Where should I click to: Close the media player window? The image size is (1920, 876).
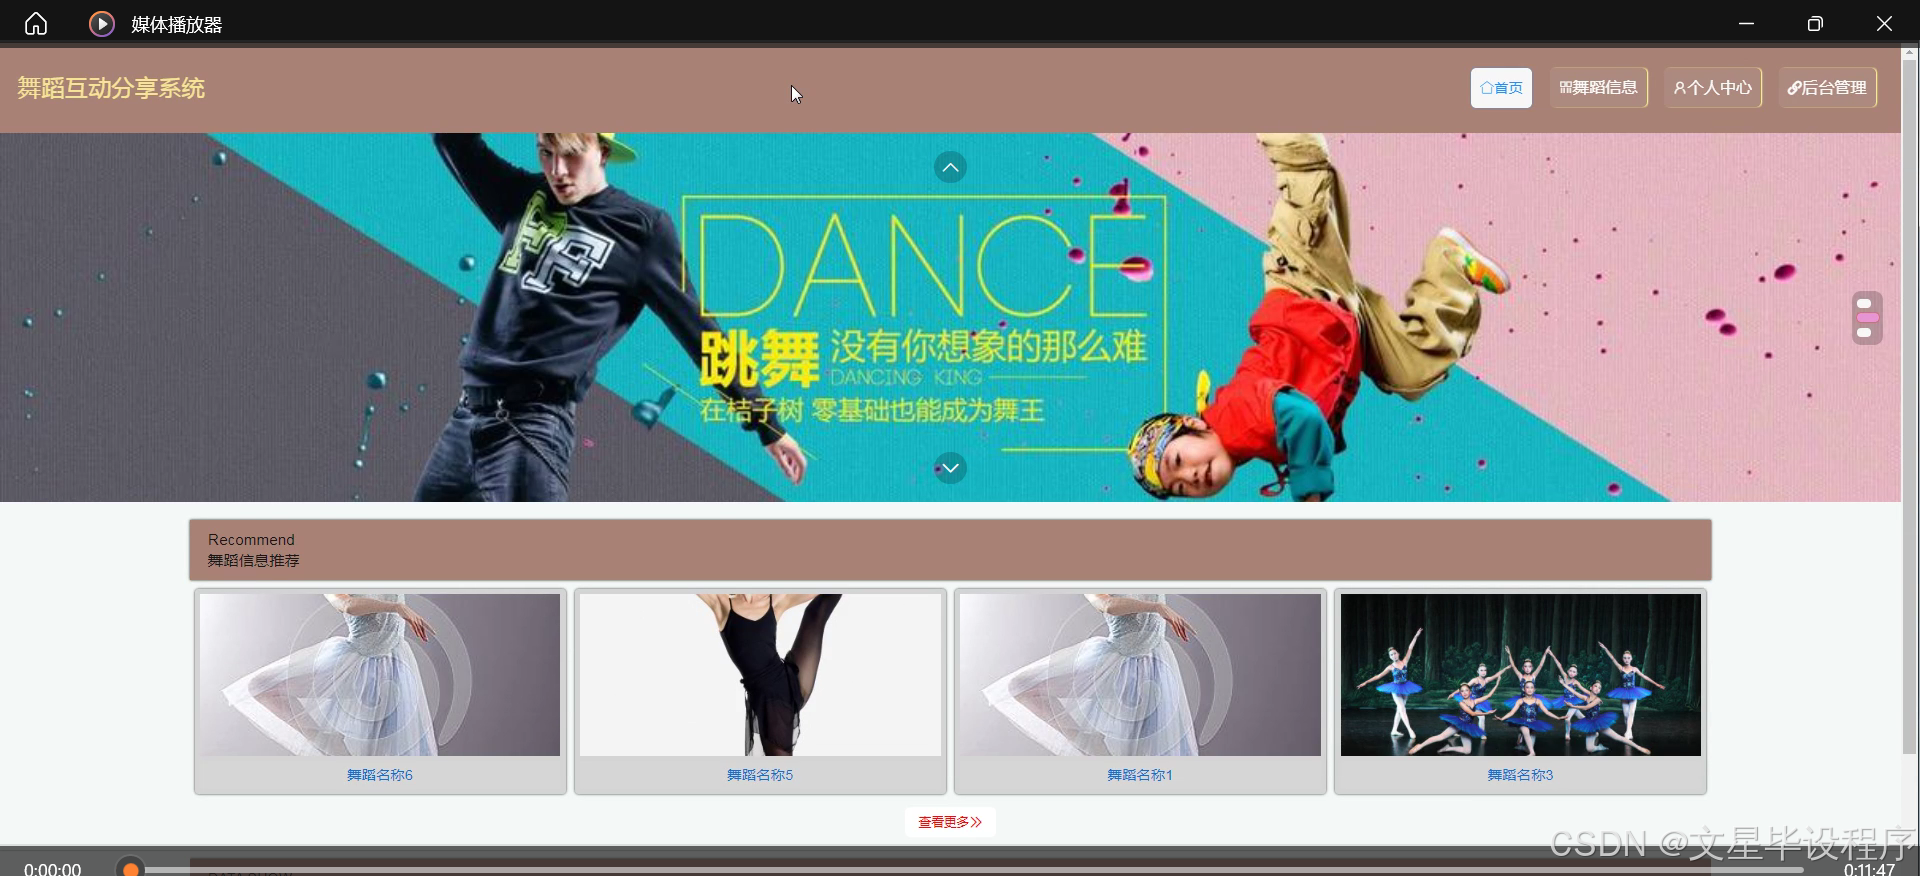[x=1884, y=24]
